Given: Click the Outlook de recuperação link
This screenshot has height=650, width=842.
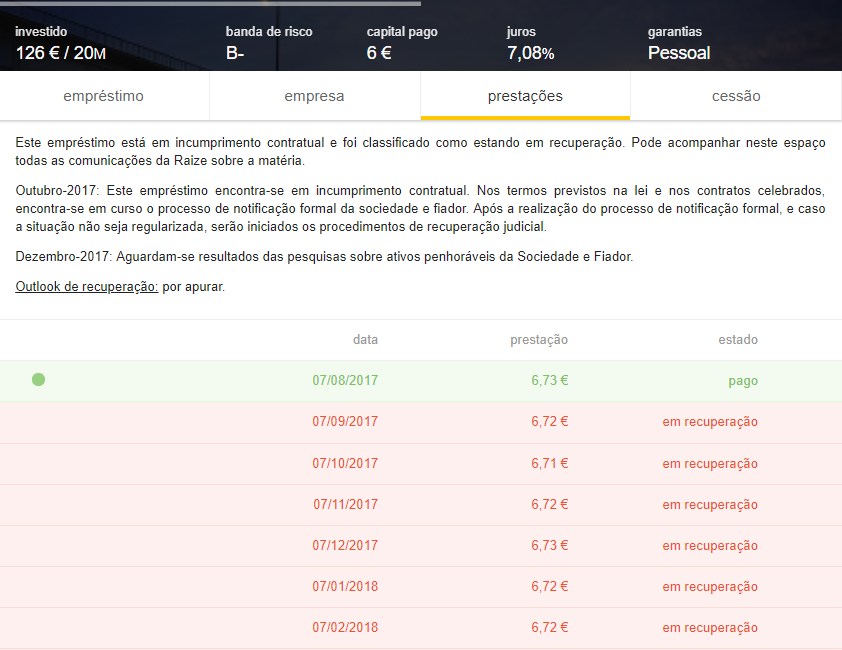Looking at the screenshot, I should click(x=87, y=287).
